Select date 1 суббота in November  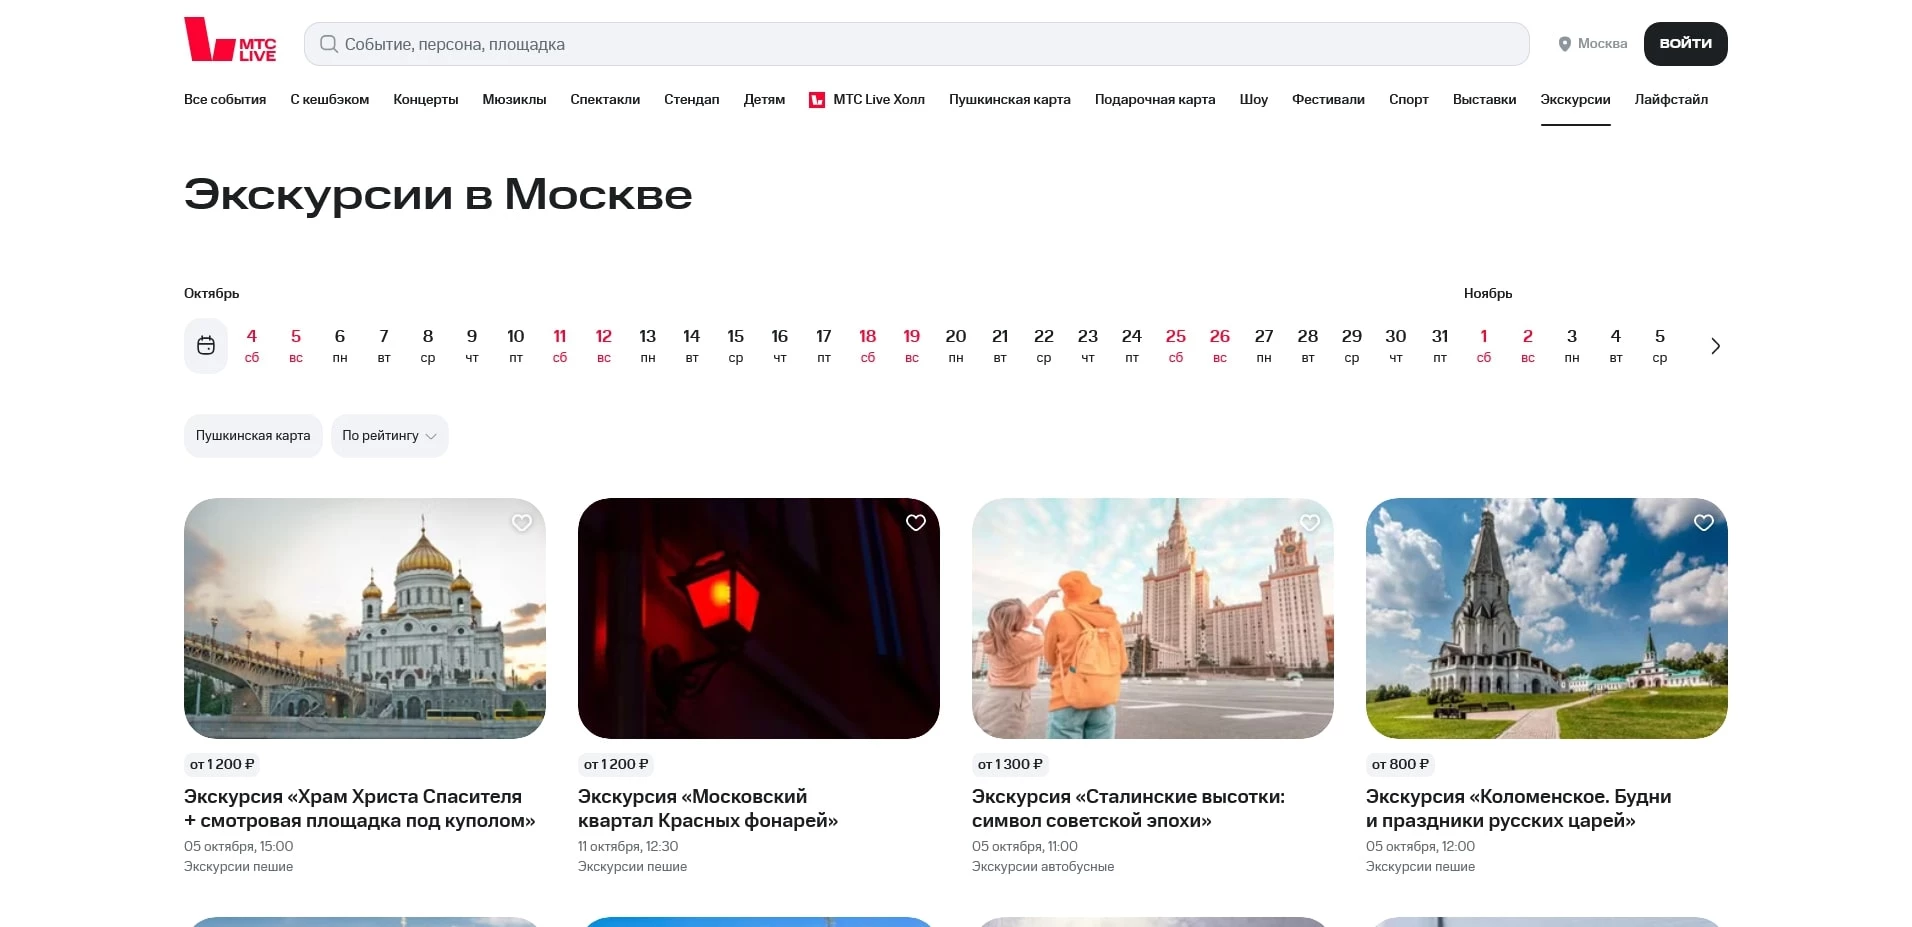click(x=1484, y=345)
